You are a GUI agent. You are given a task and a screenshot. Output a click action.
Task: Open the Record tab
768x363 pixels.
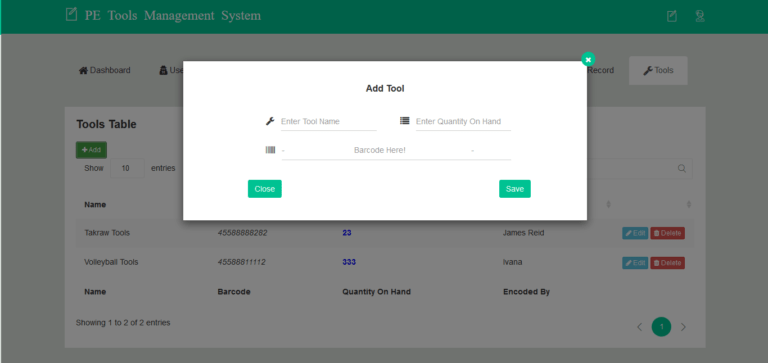pyautogui.click(x=600, y=71)
